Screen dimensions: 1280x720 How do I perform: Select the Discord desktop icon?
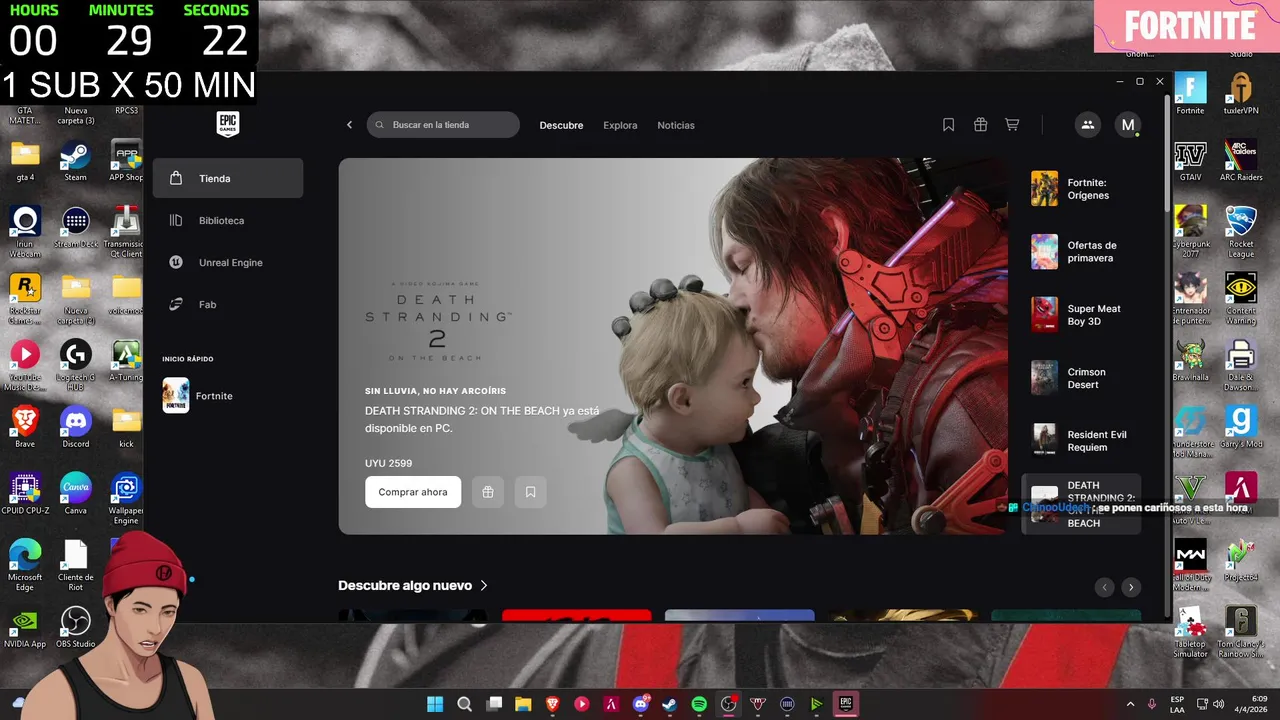coord(75,427)
